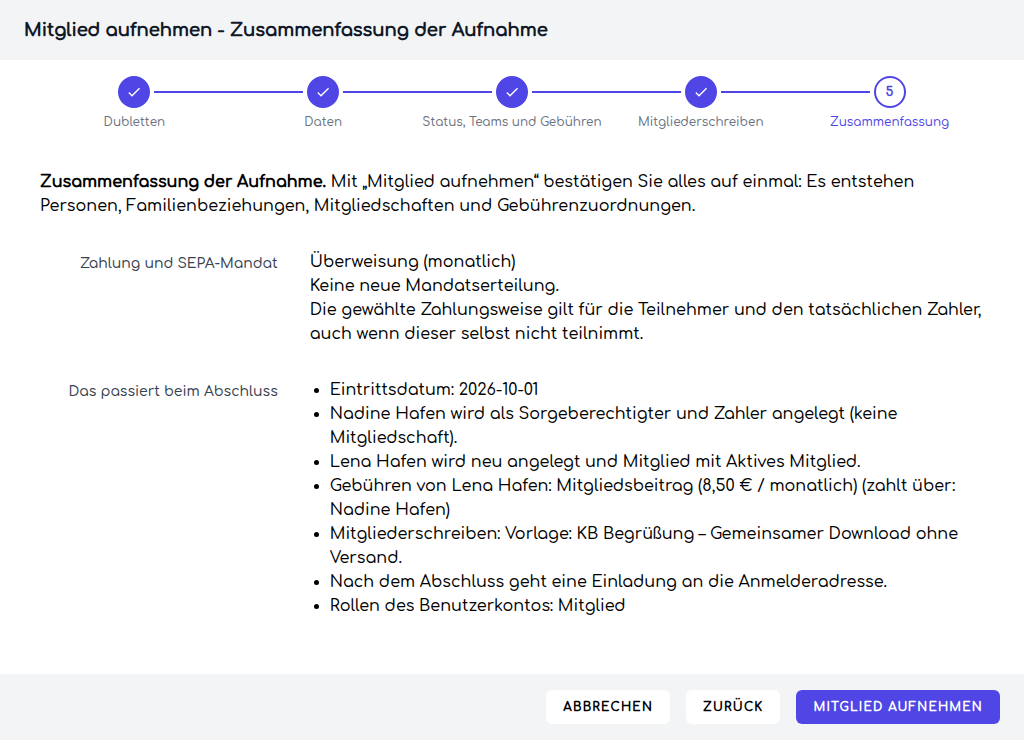The image size is (1024, 740).
Task: Click the step 5 Zusammenfassung circle
Action: point(889,92)
